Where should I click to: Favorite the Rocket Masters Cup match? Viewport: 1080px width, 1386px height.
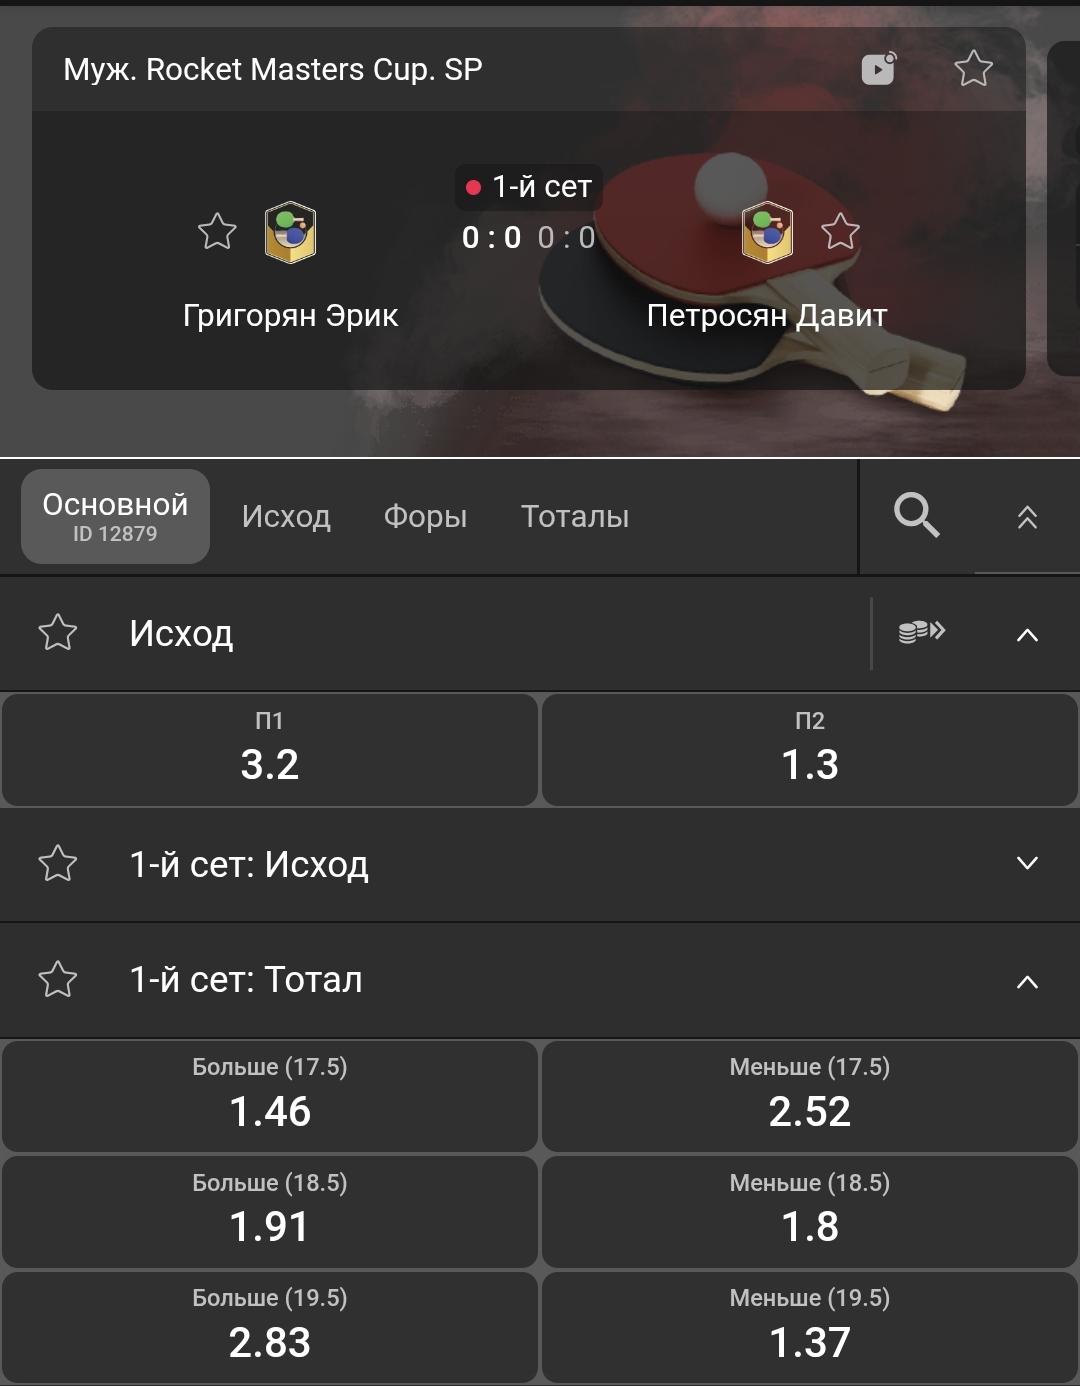point(973,69)
